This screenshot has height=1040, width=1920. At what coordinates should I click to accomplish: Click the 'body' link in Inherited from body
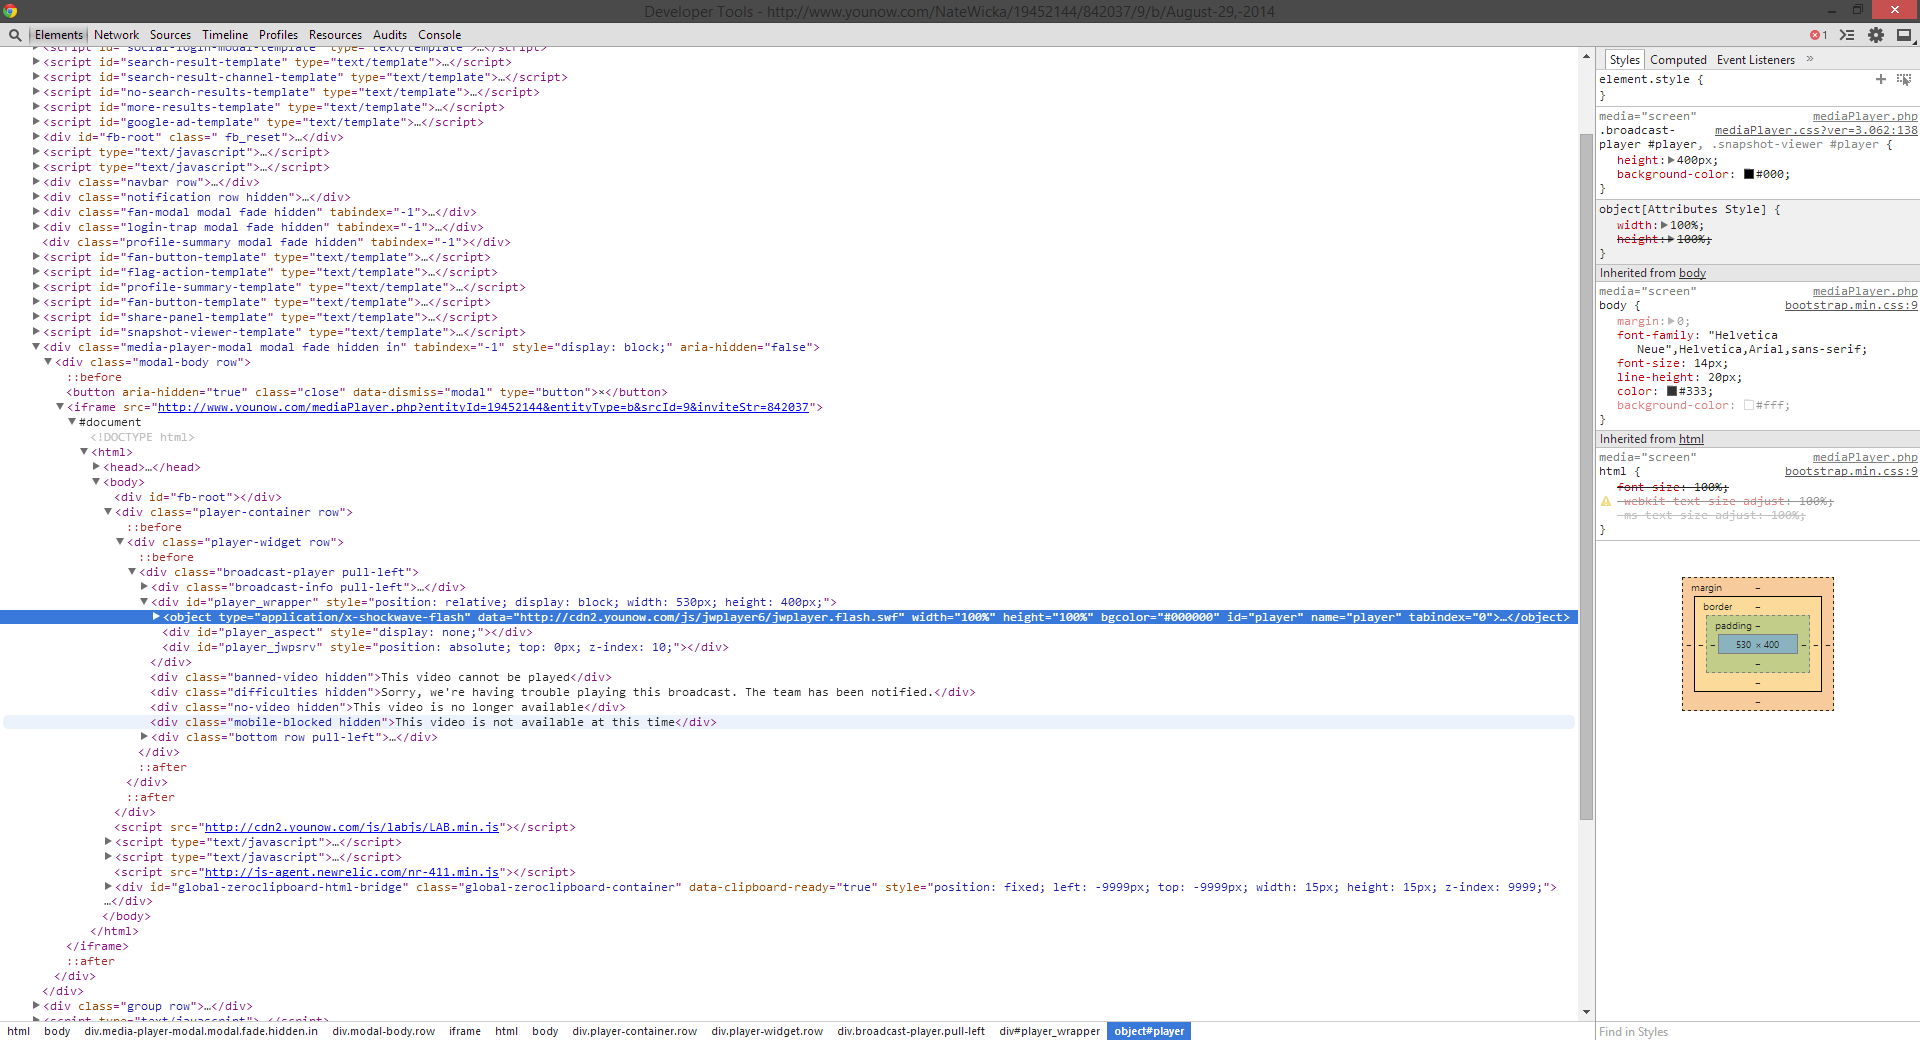pos(1692,273)
